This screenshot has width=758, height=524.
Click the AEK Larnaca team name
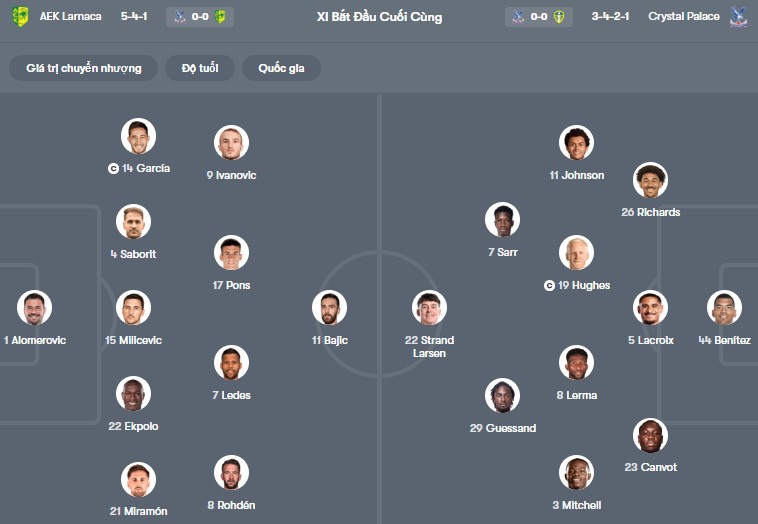click(71, 17)
